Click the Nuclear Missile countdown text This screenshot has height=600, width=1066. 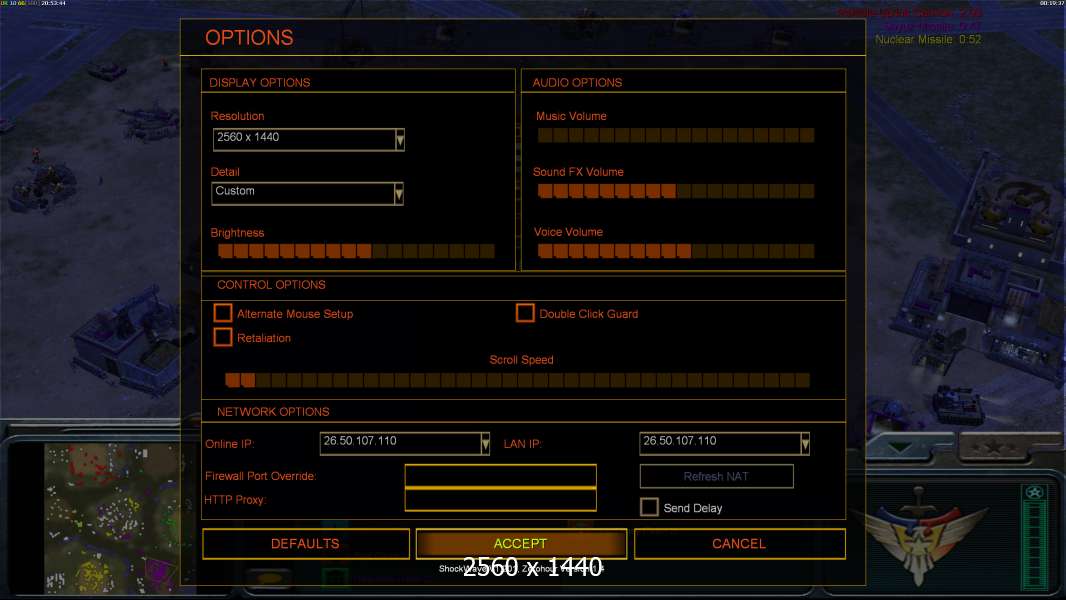point(928,39)
